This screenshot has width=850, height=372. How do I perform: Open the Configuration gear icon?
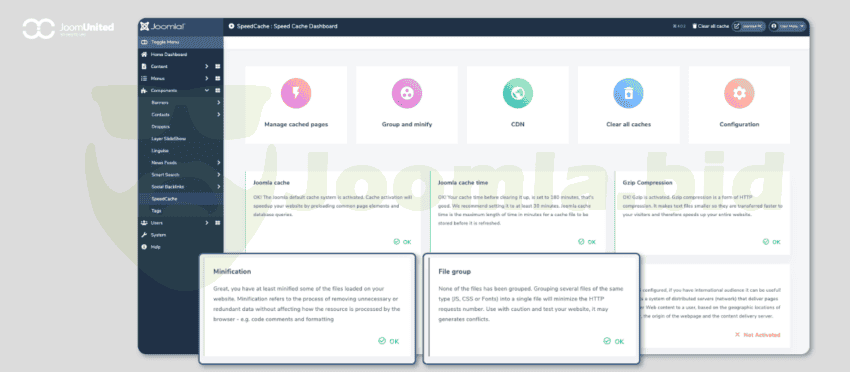(x=739, y=93)
